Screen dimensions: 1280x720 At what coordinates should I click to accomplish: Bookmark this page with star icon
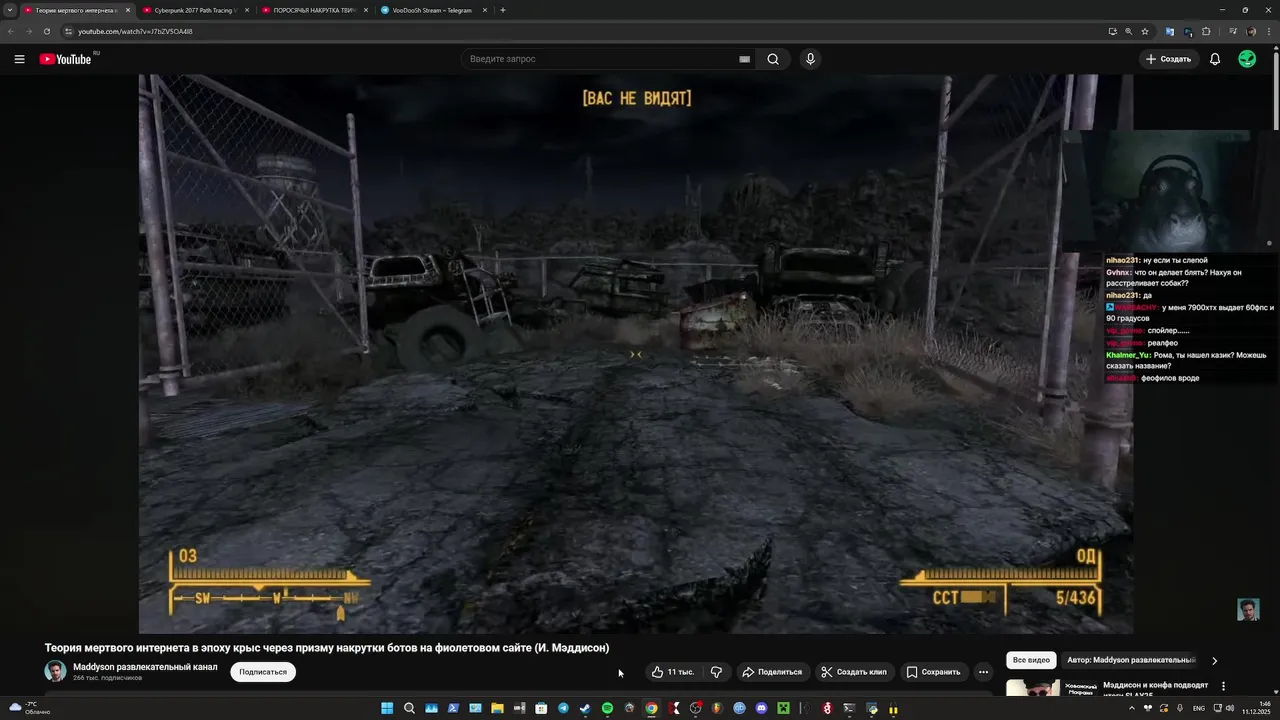(1145, 31)
